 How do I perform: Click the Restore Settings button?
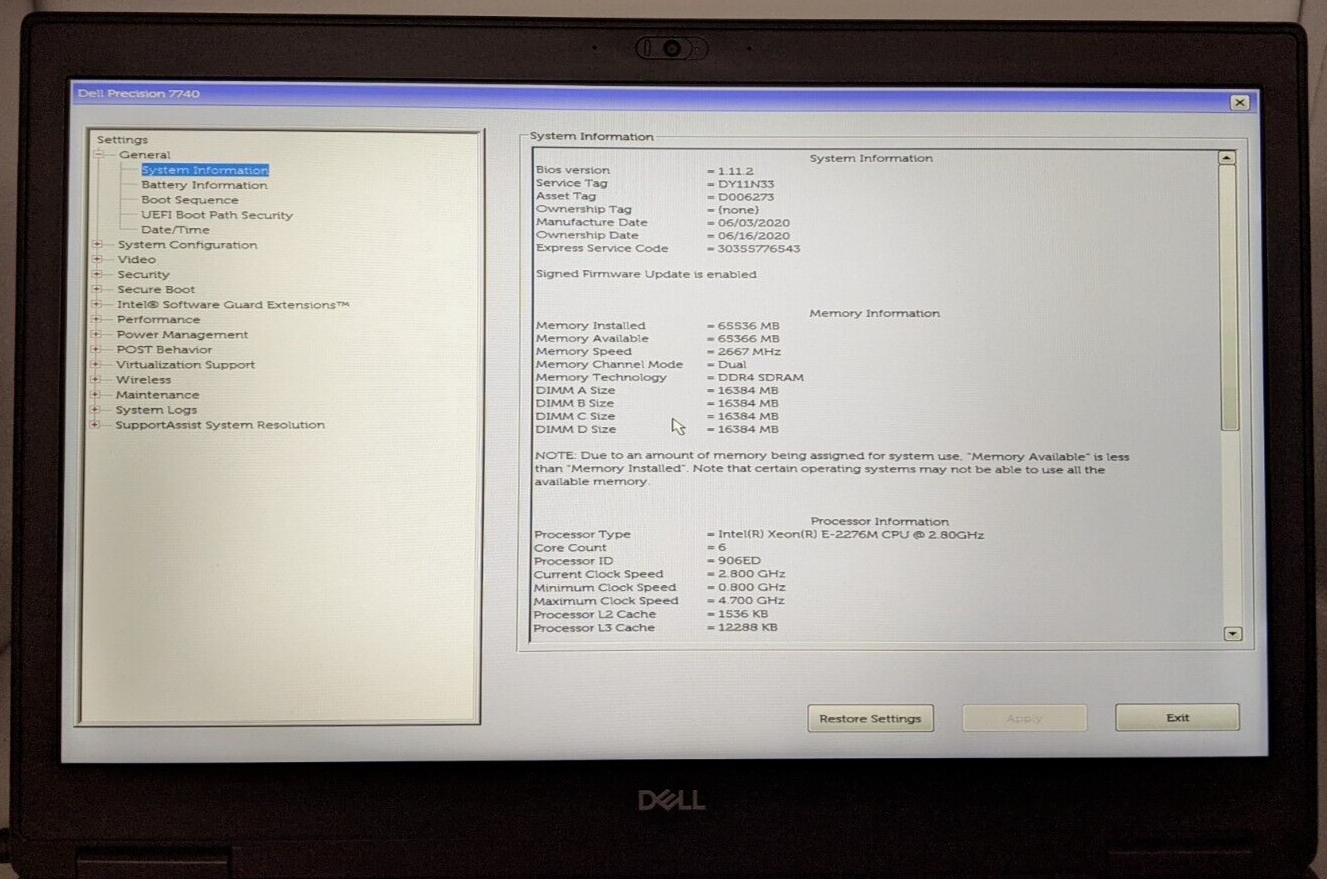[x=870, y=718]
